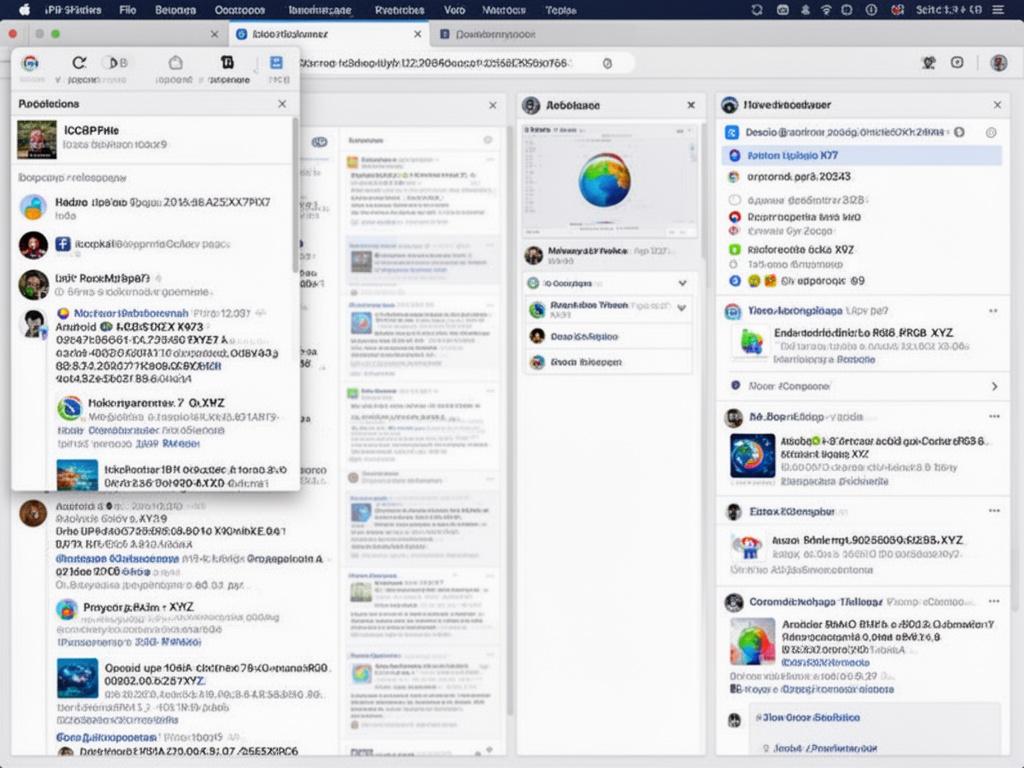
Task: Close the popup panel using its X
Action: [x=282, y=104]
